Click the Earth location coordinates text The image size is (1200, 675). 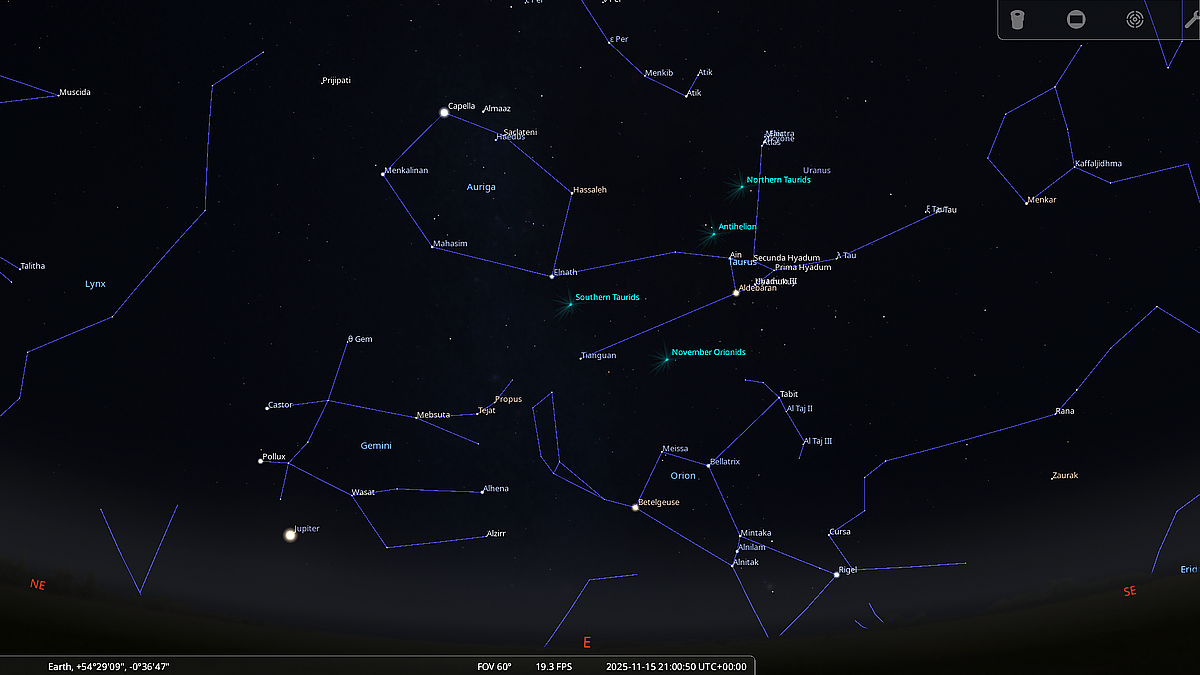115,666
